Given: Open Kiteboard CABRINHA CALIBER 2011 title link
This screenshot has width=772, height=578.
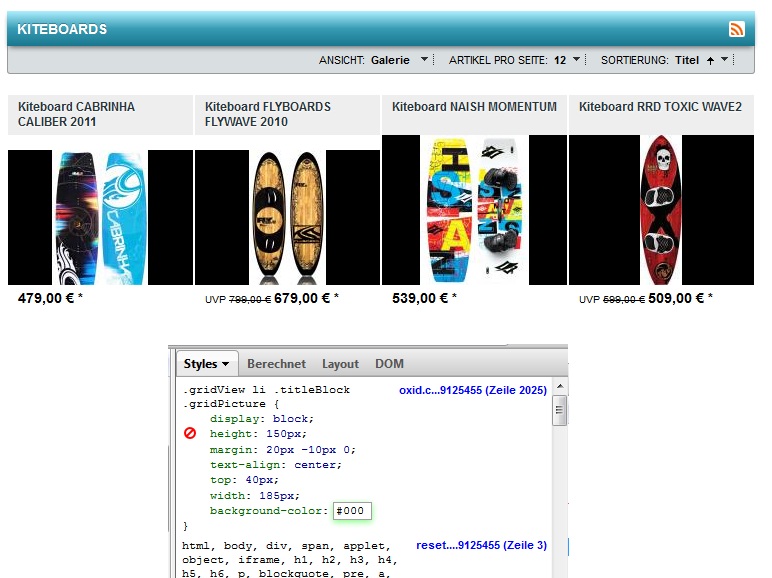Looking at the screenshot, I should (x=76, y=114).
